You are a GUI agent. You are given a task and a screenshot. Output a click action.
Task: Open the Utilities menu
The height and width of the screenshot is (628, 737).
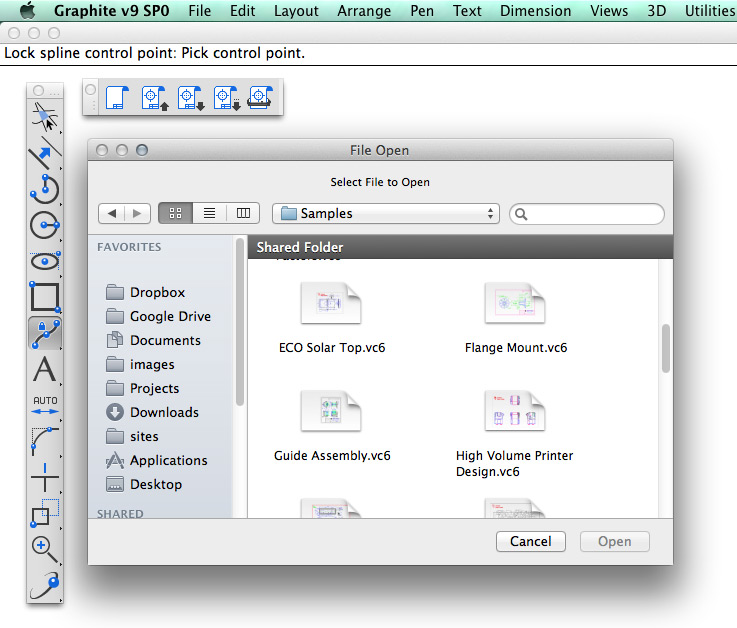point(710,10)
